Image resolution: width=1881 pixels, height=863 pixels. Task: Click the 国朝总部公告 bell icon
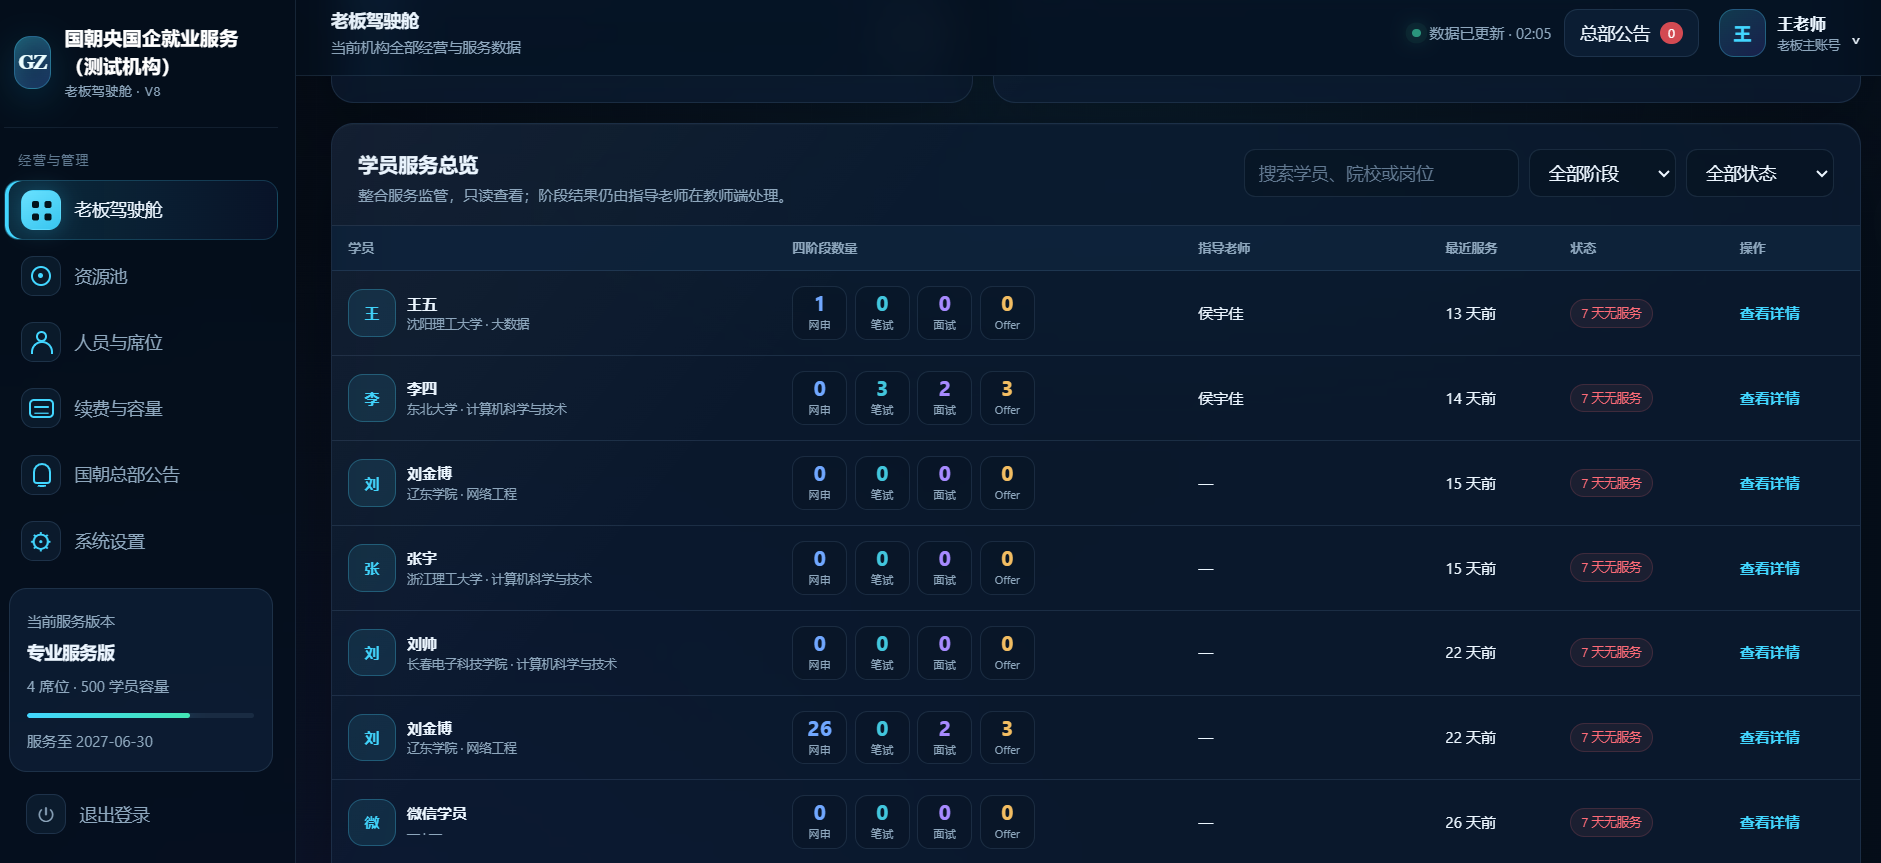[41, 474]
